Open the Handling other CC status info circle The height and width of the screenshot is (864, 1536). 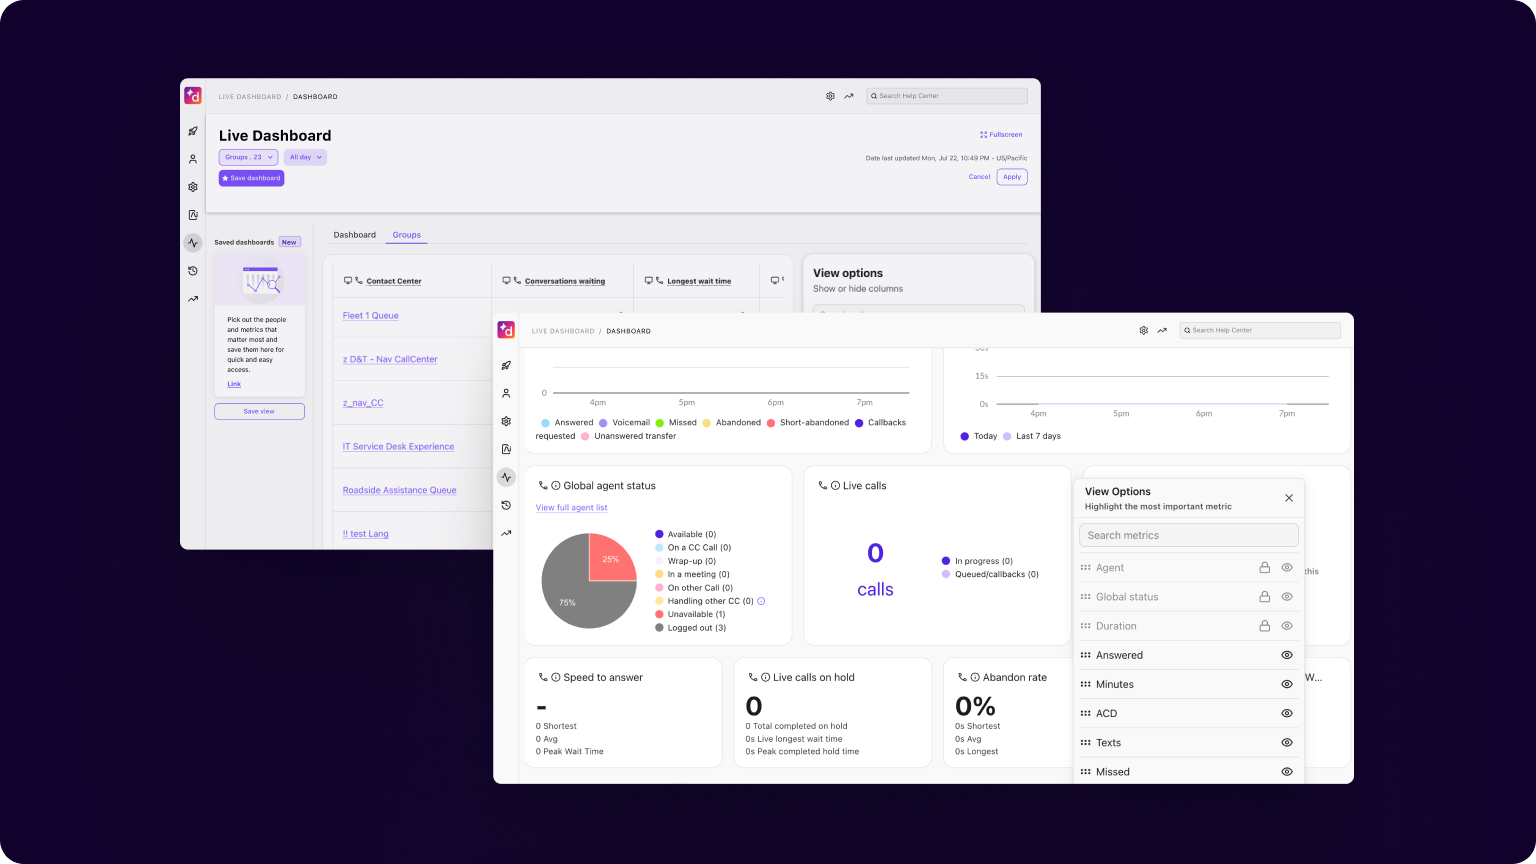[761, 600]
